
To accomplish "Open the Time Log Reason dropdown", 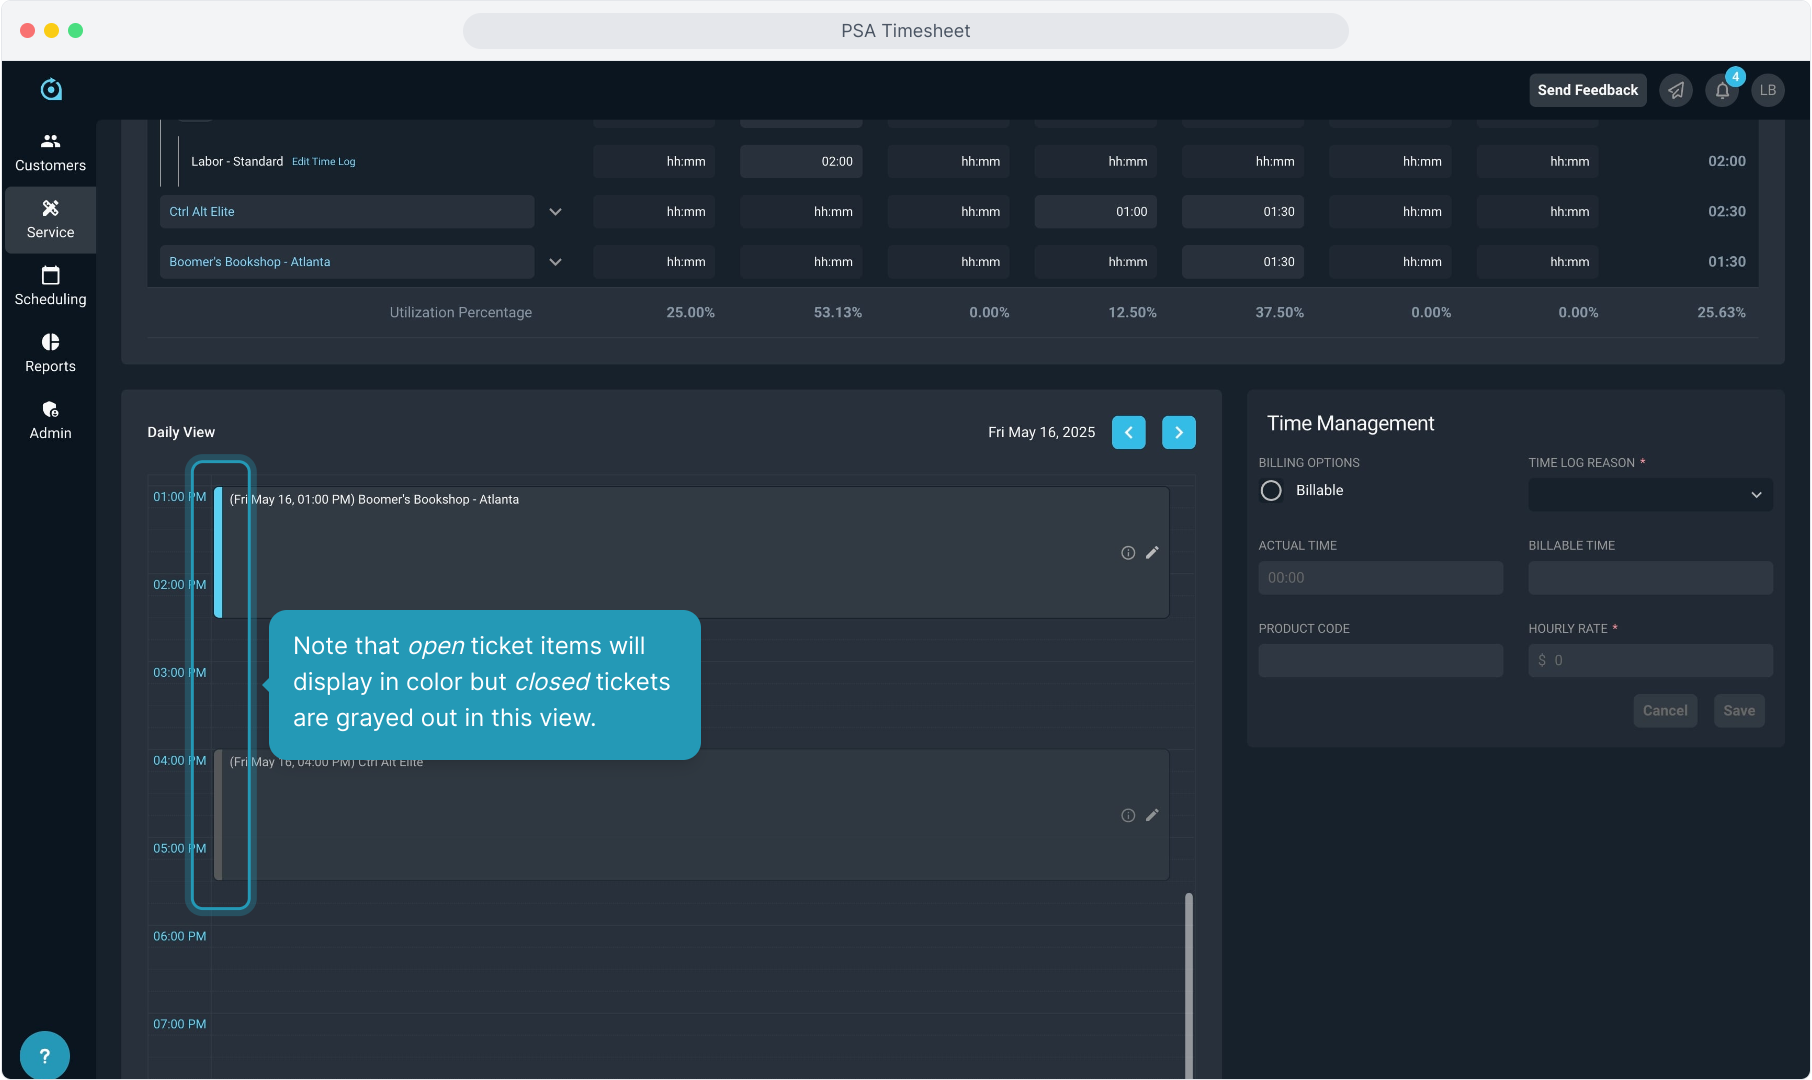I will (x=1650, y=495).
